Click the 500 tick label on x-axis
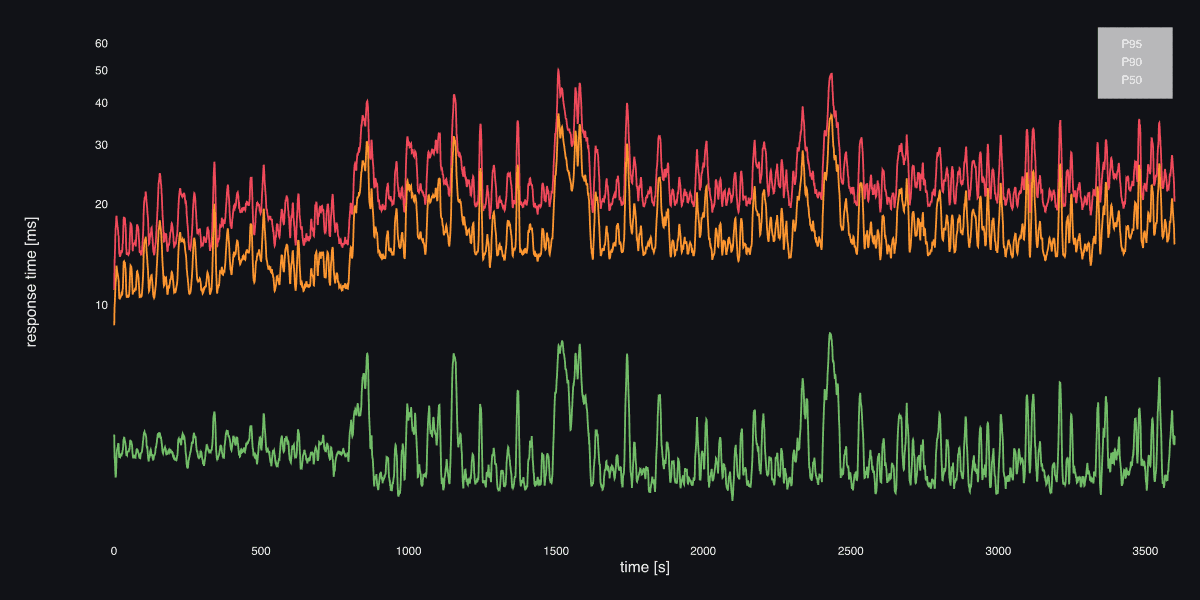Screen dimensions: 1200x600 [261, 551]
